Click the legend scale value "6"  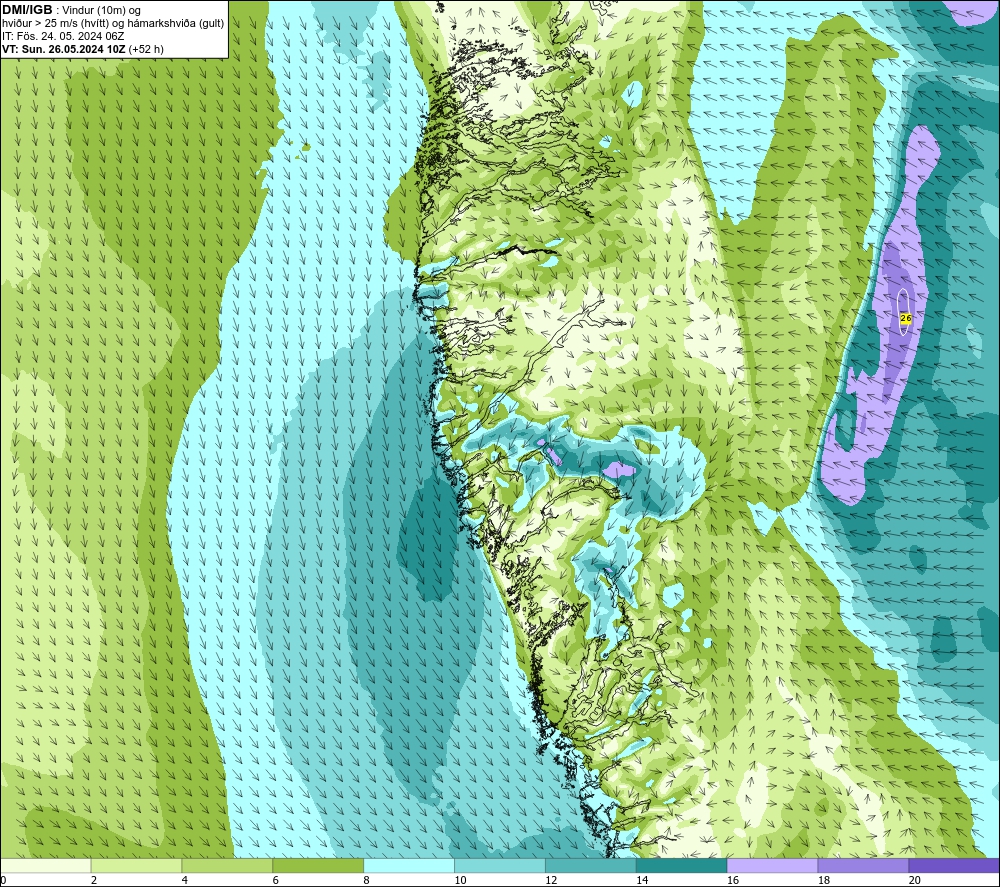pyautogui.click(x=276, y=880)
